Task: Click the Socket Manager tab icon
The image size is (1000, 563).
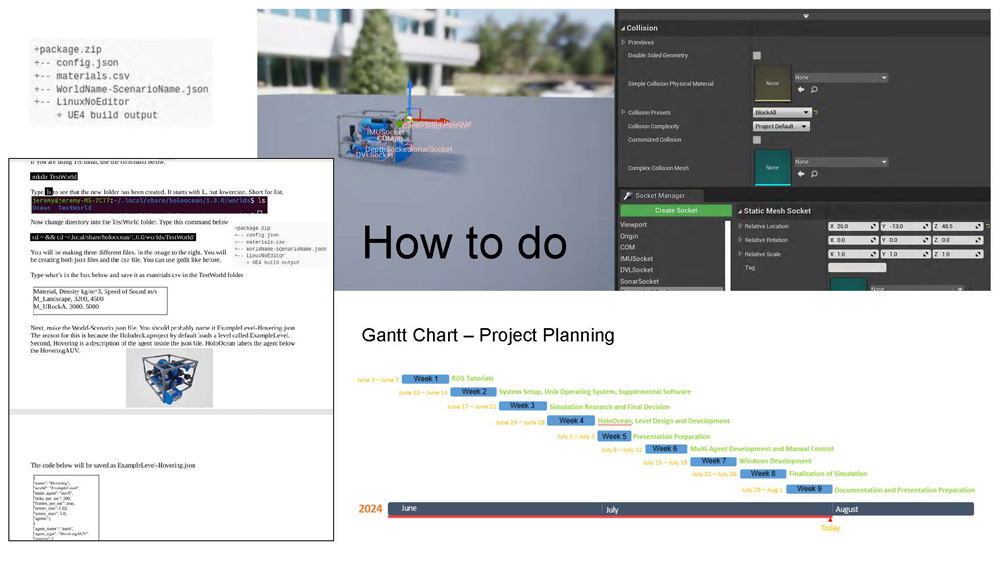Action: (x=628, y=196)
